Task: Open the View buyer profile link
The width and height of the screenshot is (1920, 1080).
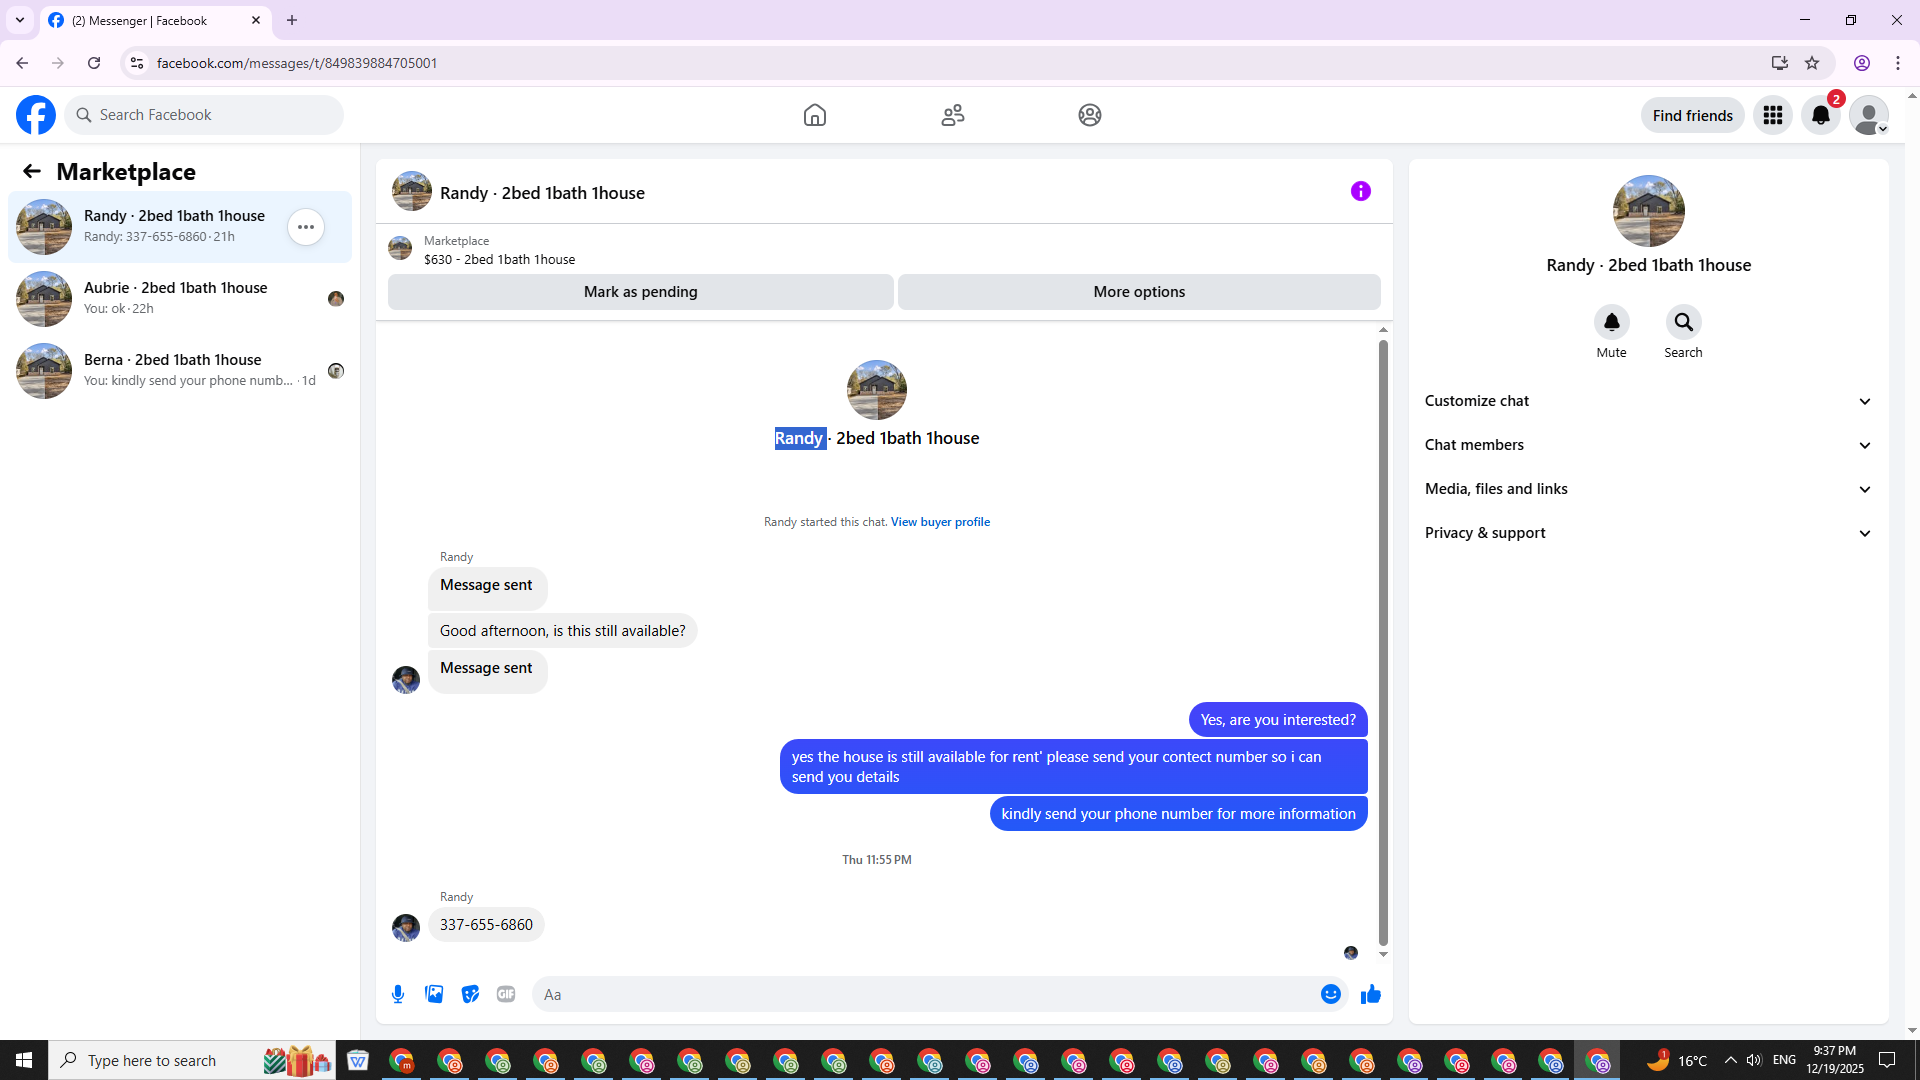Action: [940, 522]
